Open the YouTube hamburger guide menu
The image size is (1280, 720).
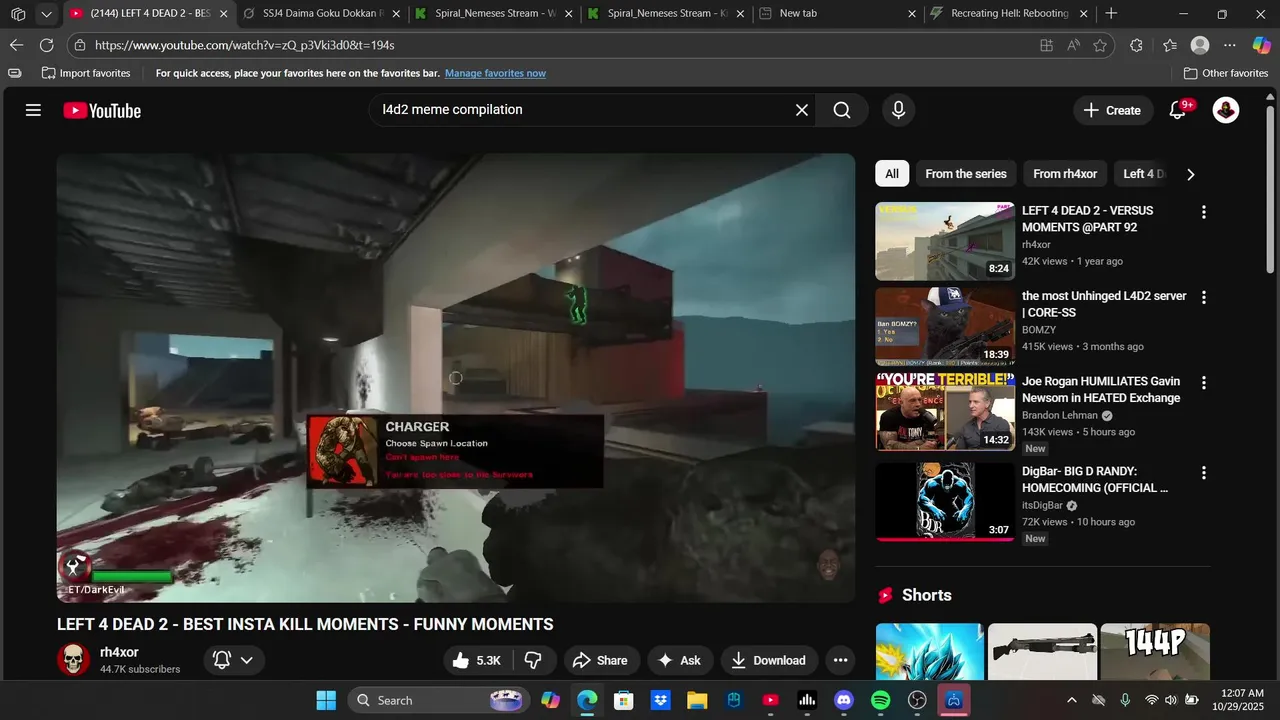(33, 110)
